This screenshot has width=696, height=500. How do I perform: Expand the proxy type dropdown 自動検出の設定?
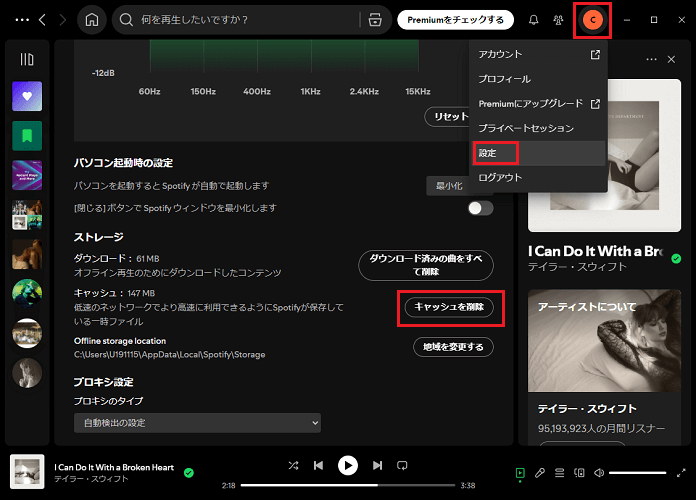pyautogui.click(x=197, y=423)
